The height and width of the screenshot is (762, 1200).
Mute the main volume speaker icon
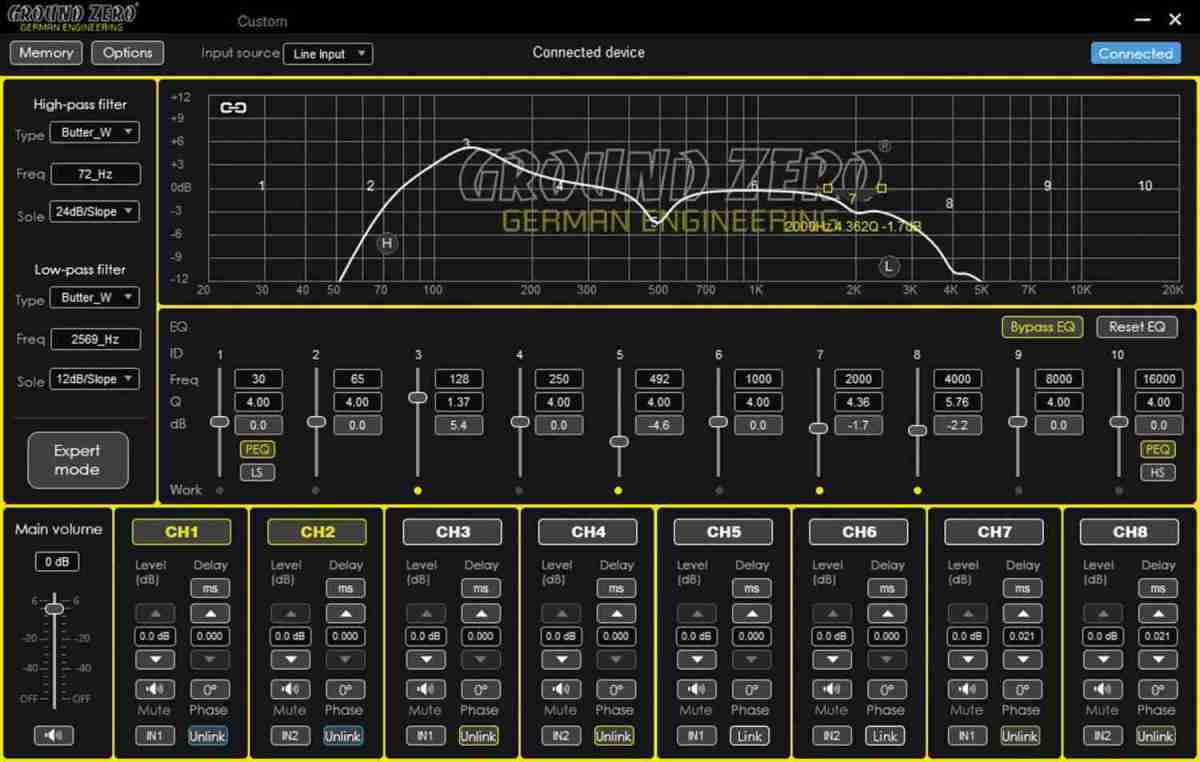(x=54, y=735)
